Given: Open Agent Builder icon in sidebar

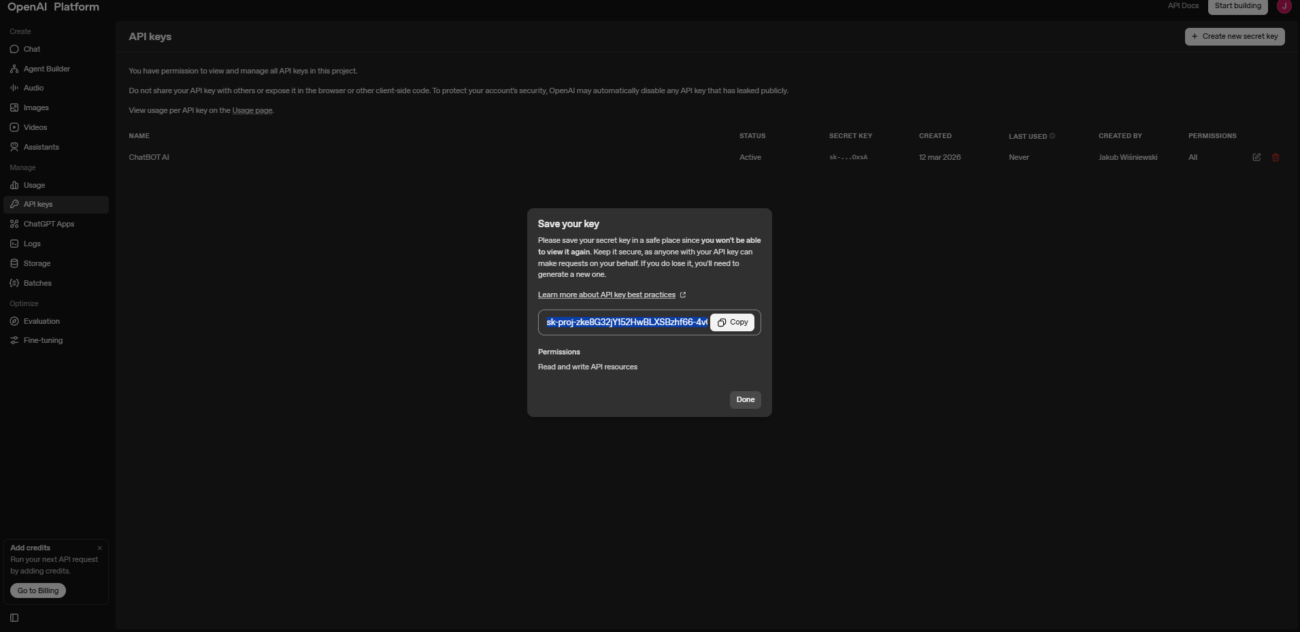Looking at the screenshot, I should click(x=14, y=69).
